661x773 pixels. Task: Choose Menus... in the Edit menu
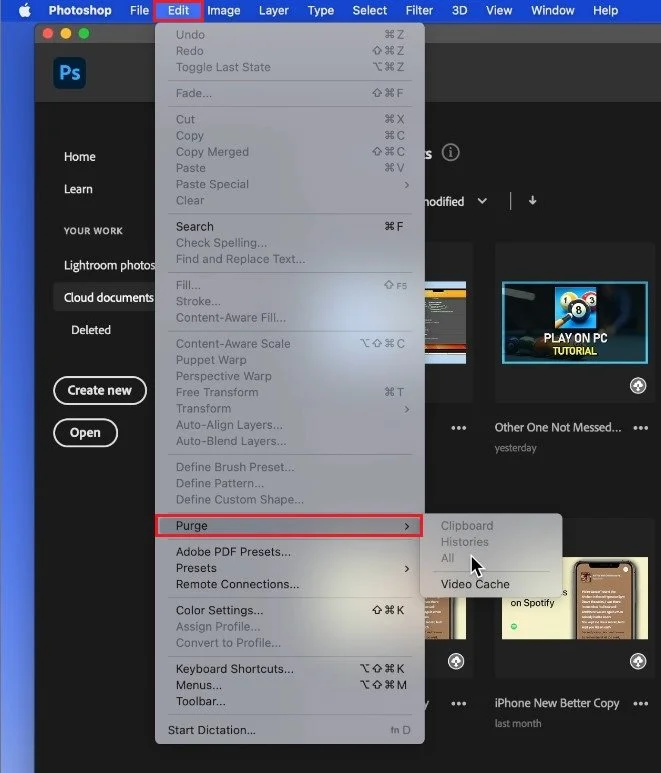[289, 686]
